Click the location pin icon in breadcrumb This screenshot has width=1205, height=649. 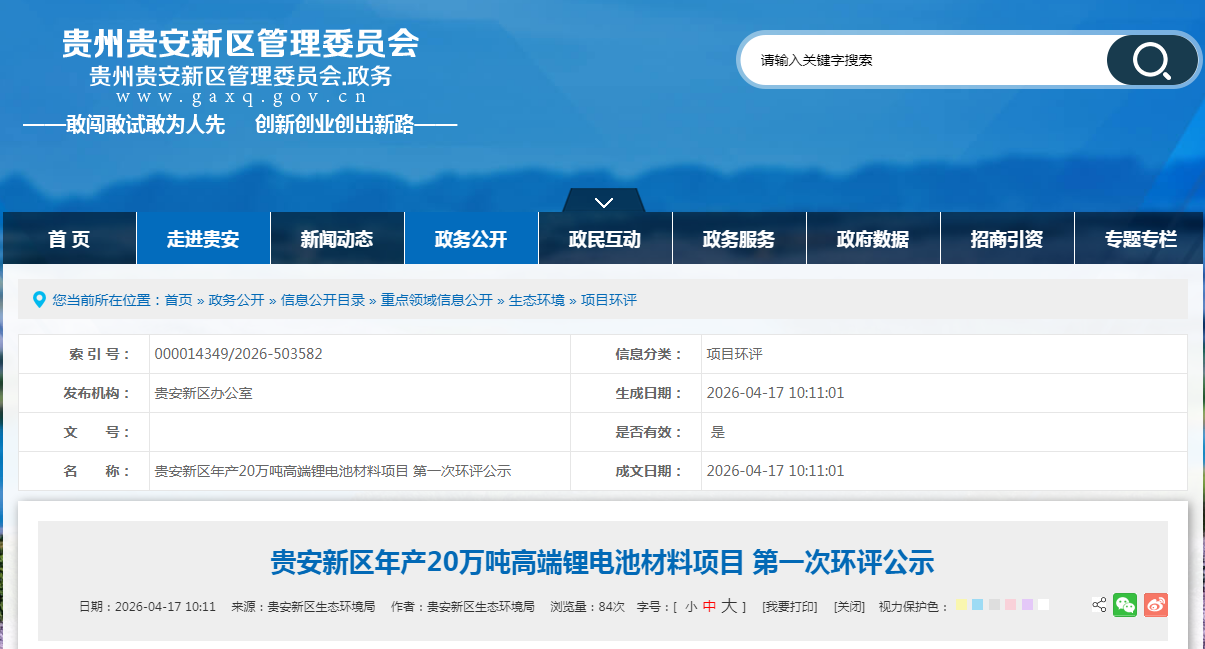(x=38, y=299)
